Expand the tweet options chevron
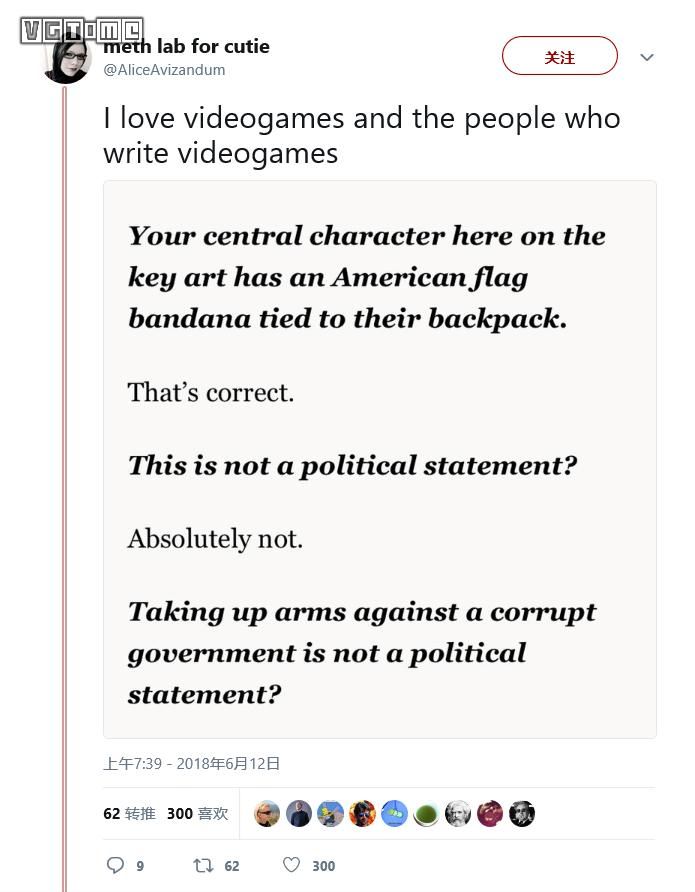695x892 pixels. [647, 57]
